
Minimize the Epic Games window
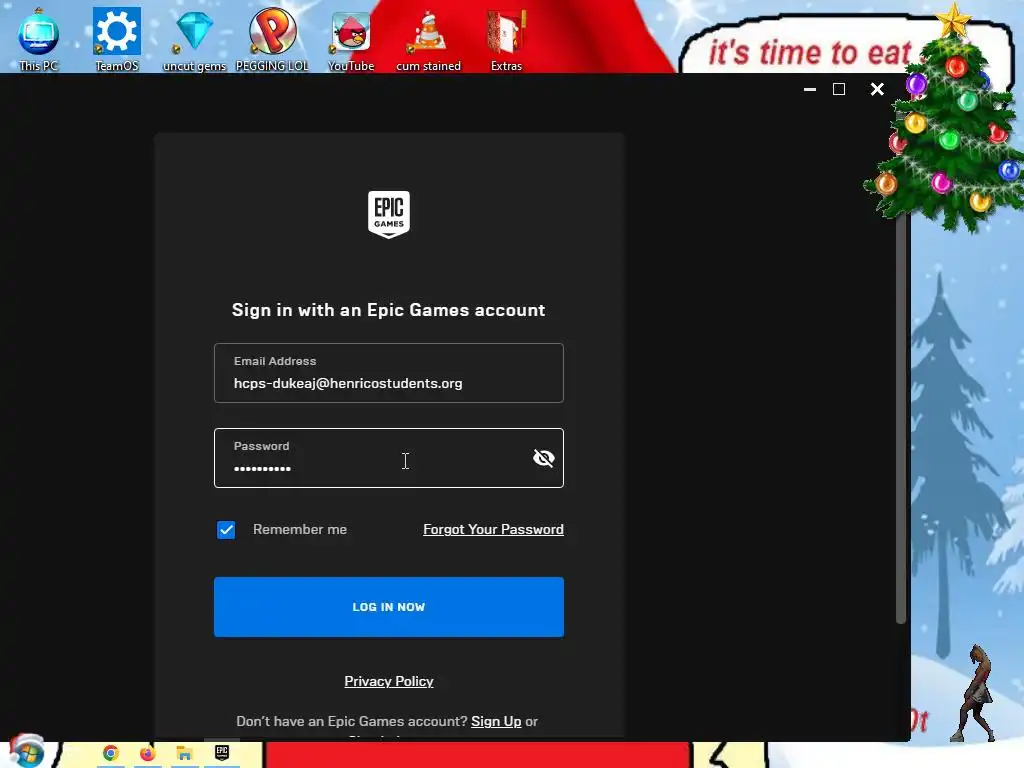[x=810, y=89]
